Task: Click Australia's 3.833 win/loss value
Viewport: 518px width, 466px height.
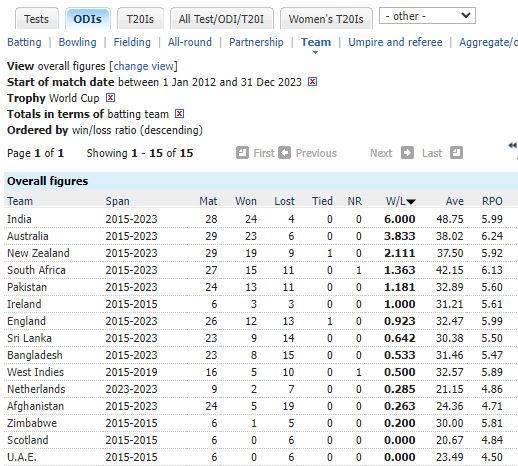Action: tap(399, 236)
